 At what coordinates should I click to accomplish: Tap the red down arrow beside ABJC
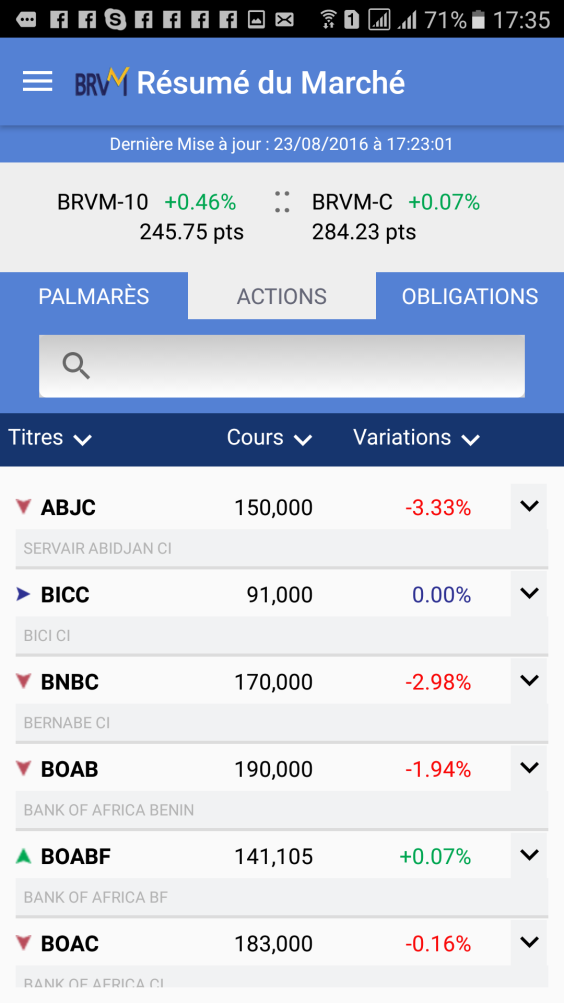24,507
